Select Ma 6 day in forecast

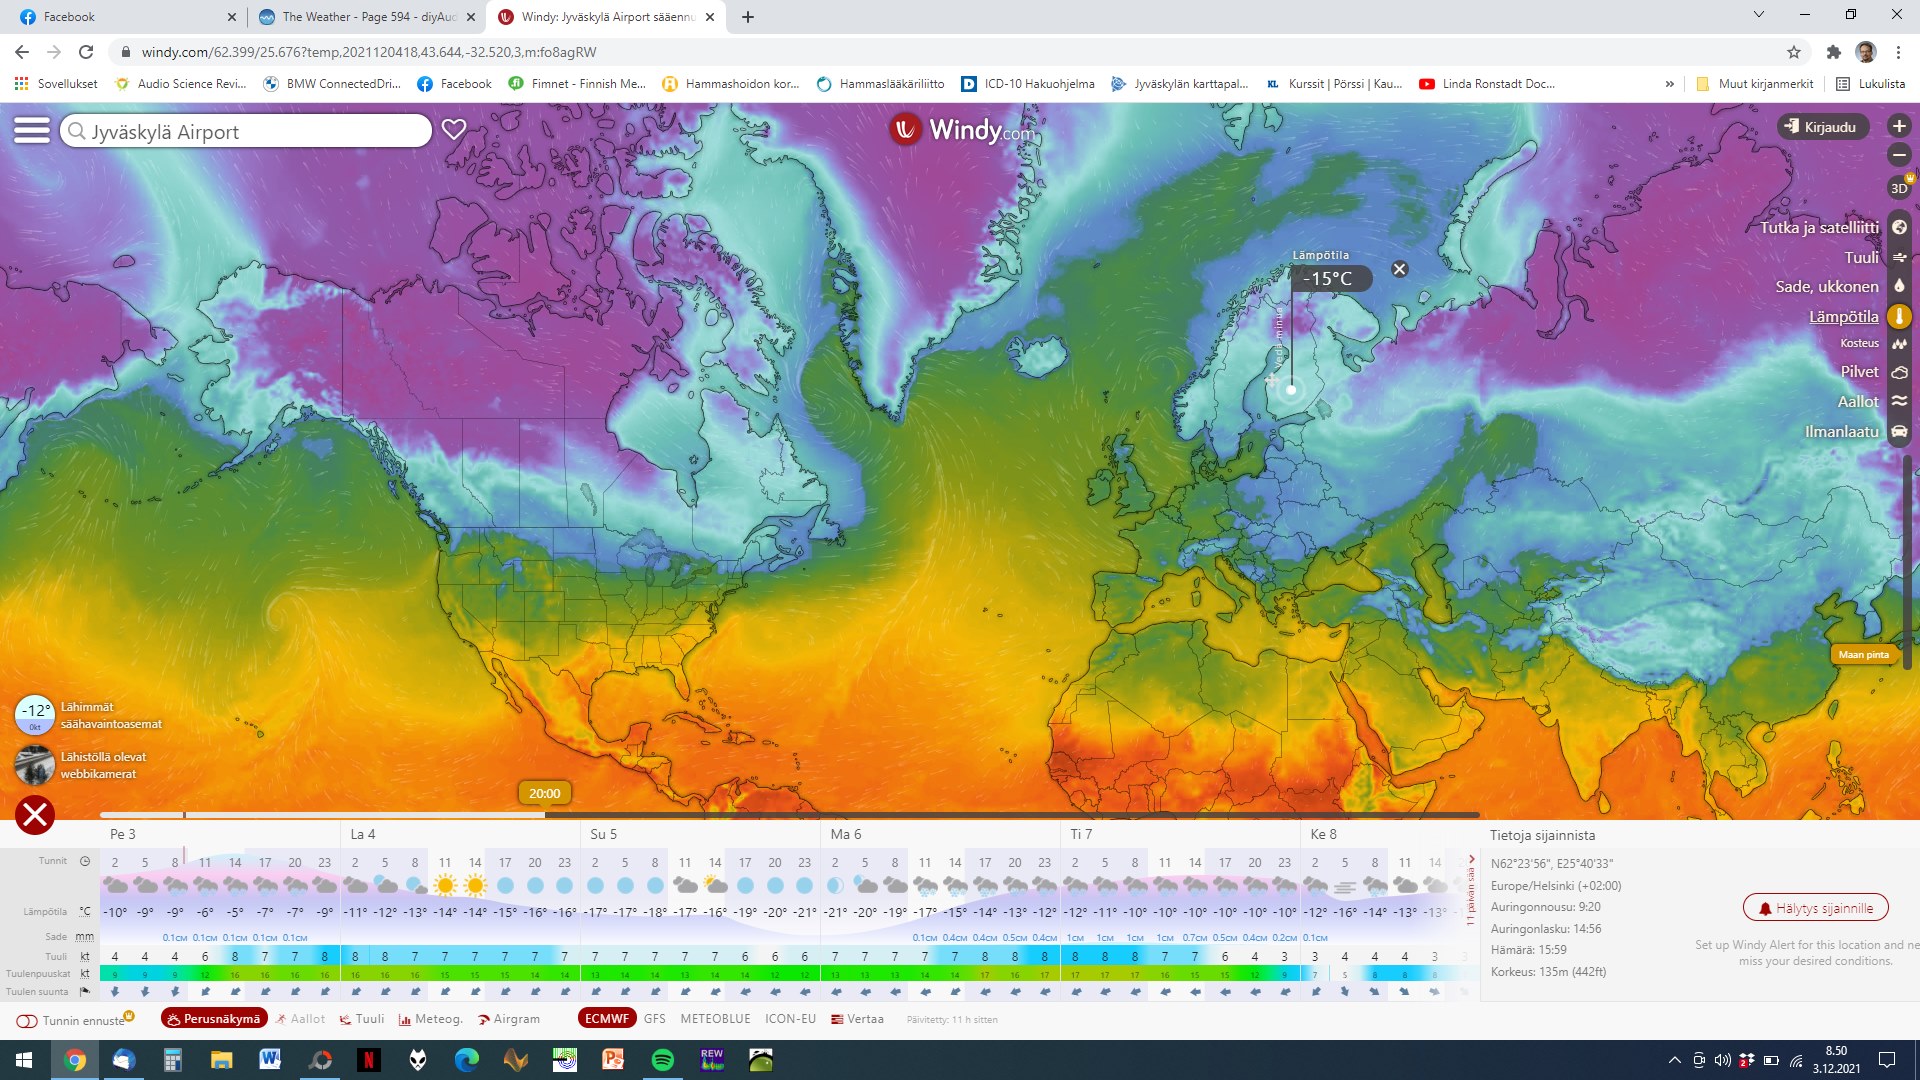[x=845, y=834]
